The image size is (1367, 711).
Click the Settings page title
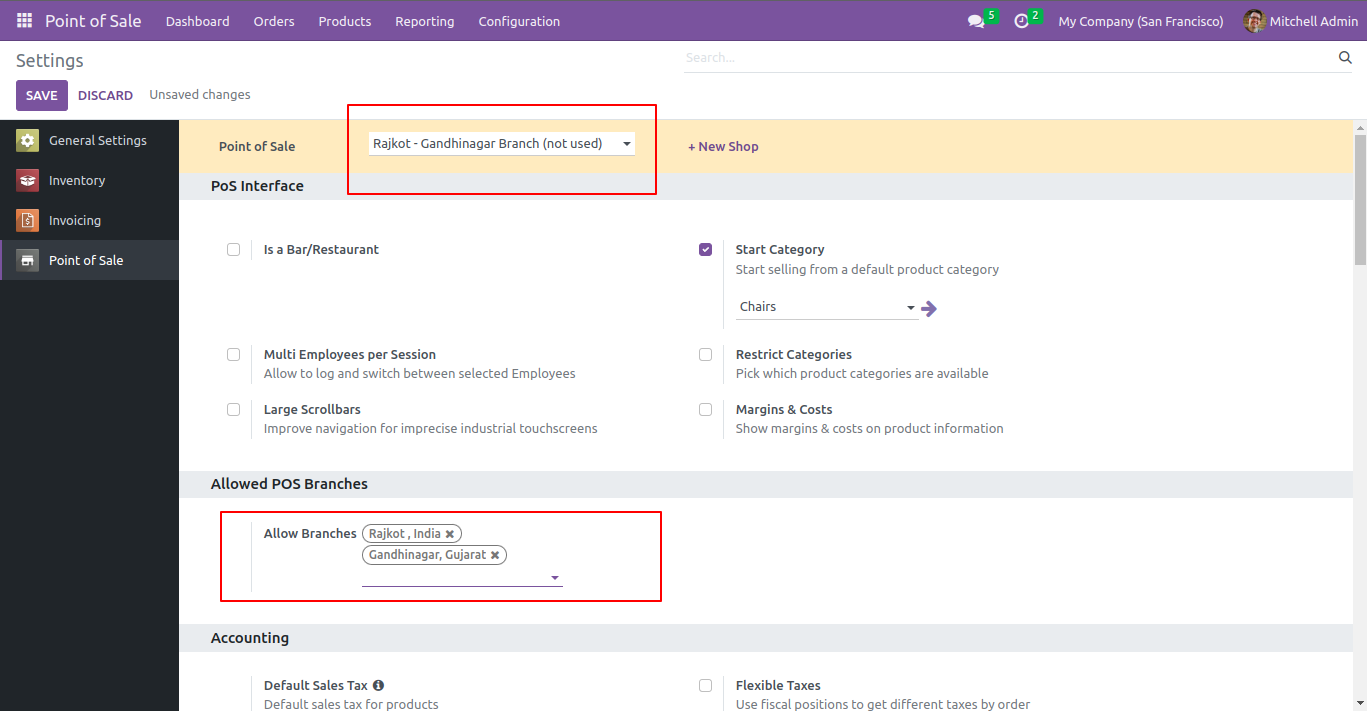pos(50,61)
